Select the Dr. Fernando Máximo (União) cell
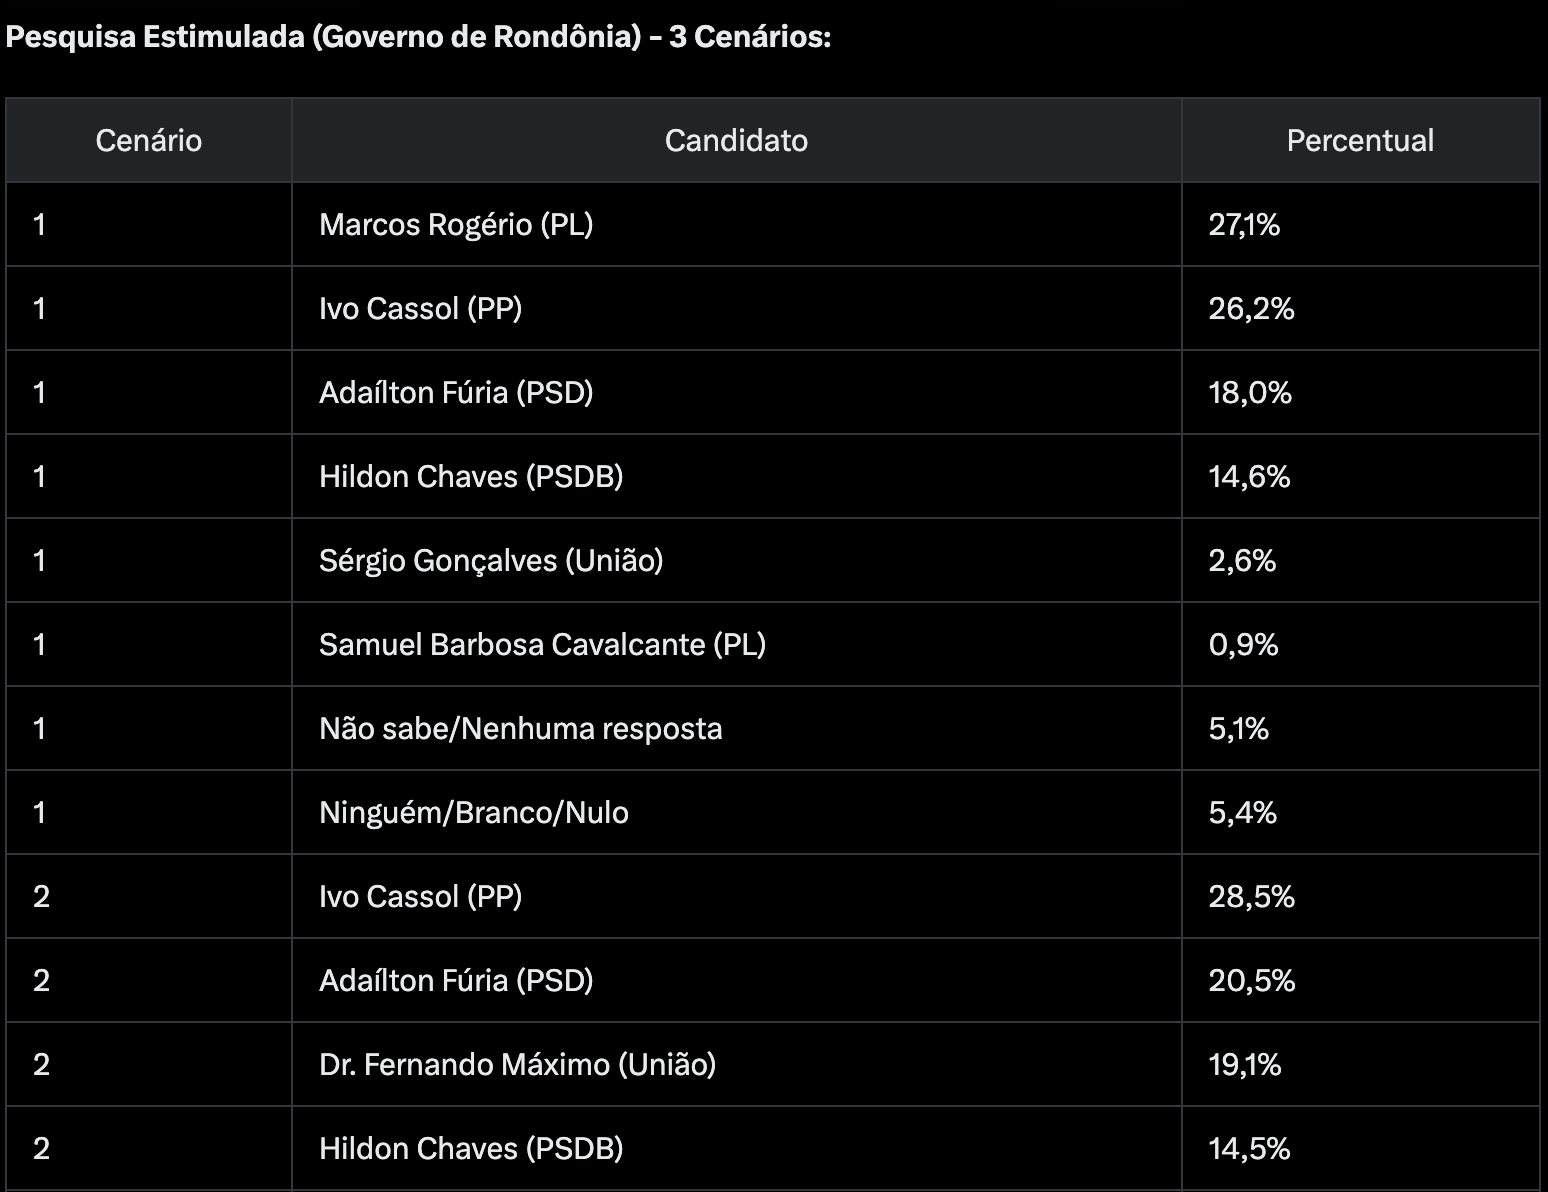The height and width of the screenshot is (1192, 1548). 517,1064
